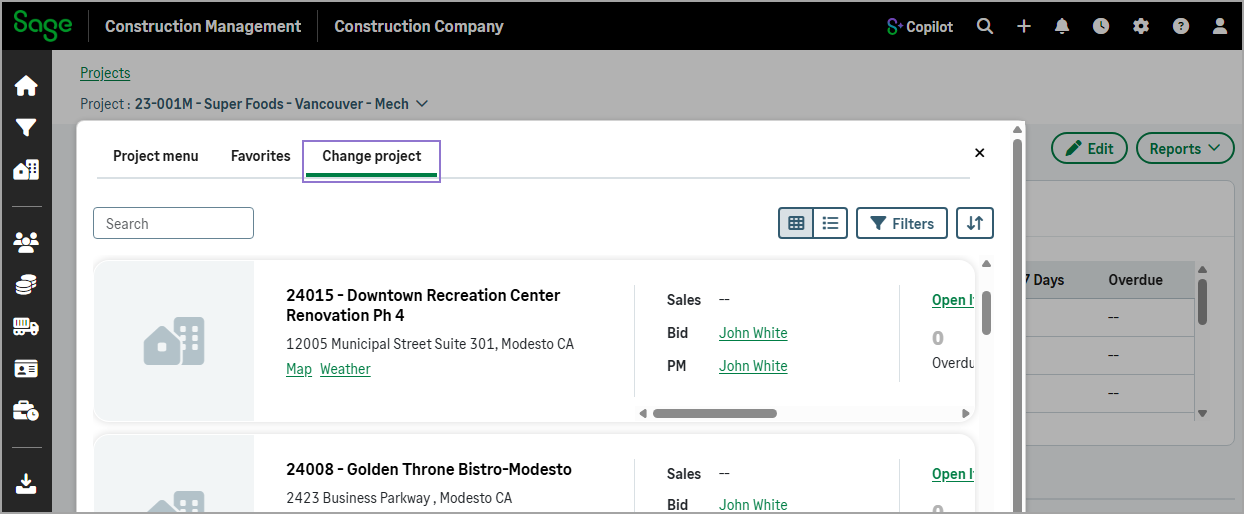The width and height of the screenshot is (1244, 514).
Task: Open Weather link for Downtown Recreation Center
Action: pos(345,369)
